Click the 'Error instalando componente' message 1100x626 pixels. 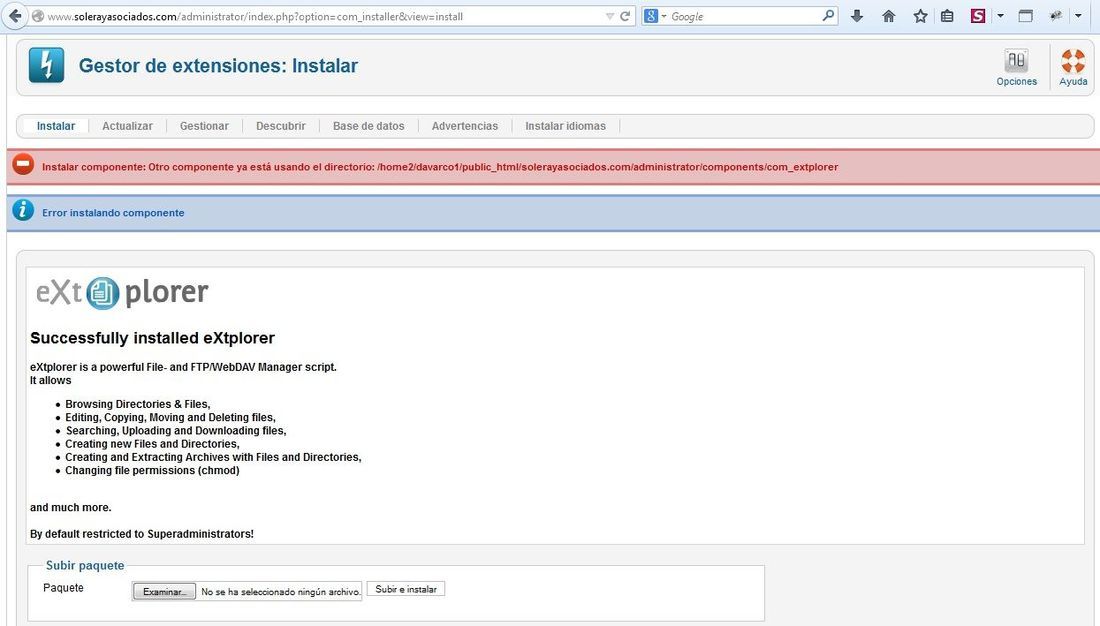[113, 213]
